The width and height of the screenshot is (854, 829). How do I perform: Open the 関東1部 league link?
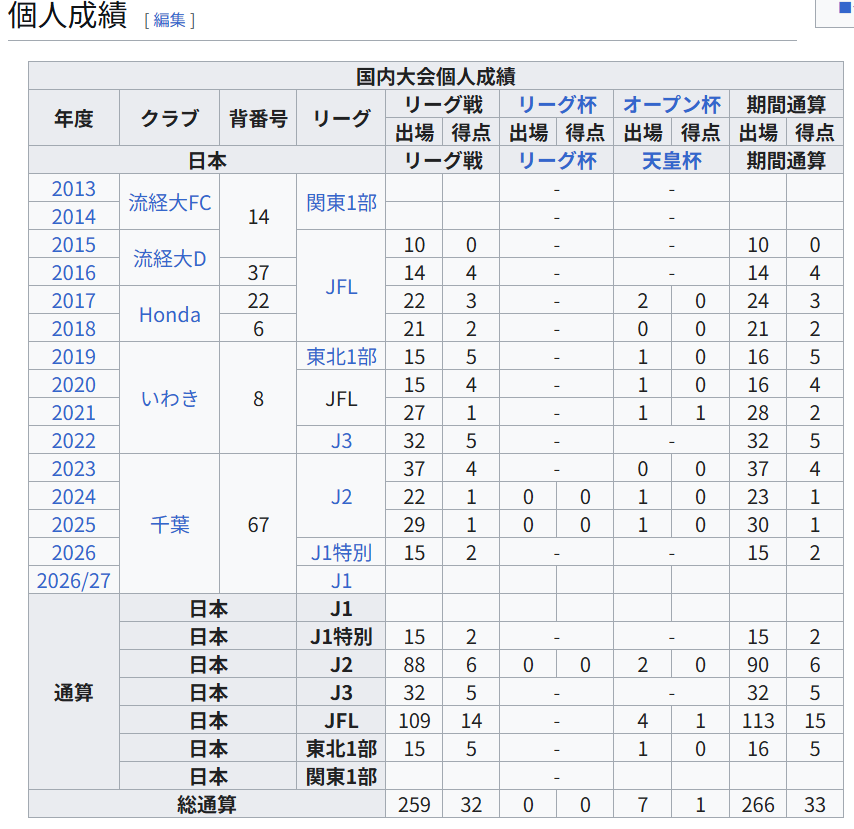click(341, 203)
